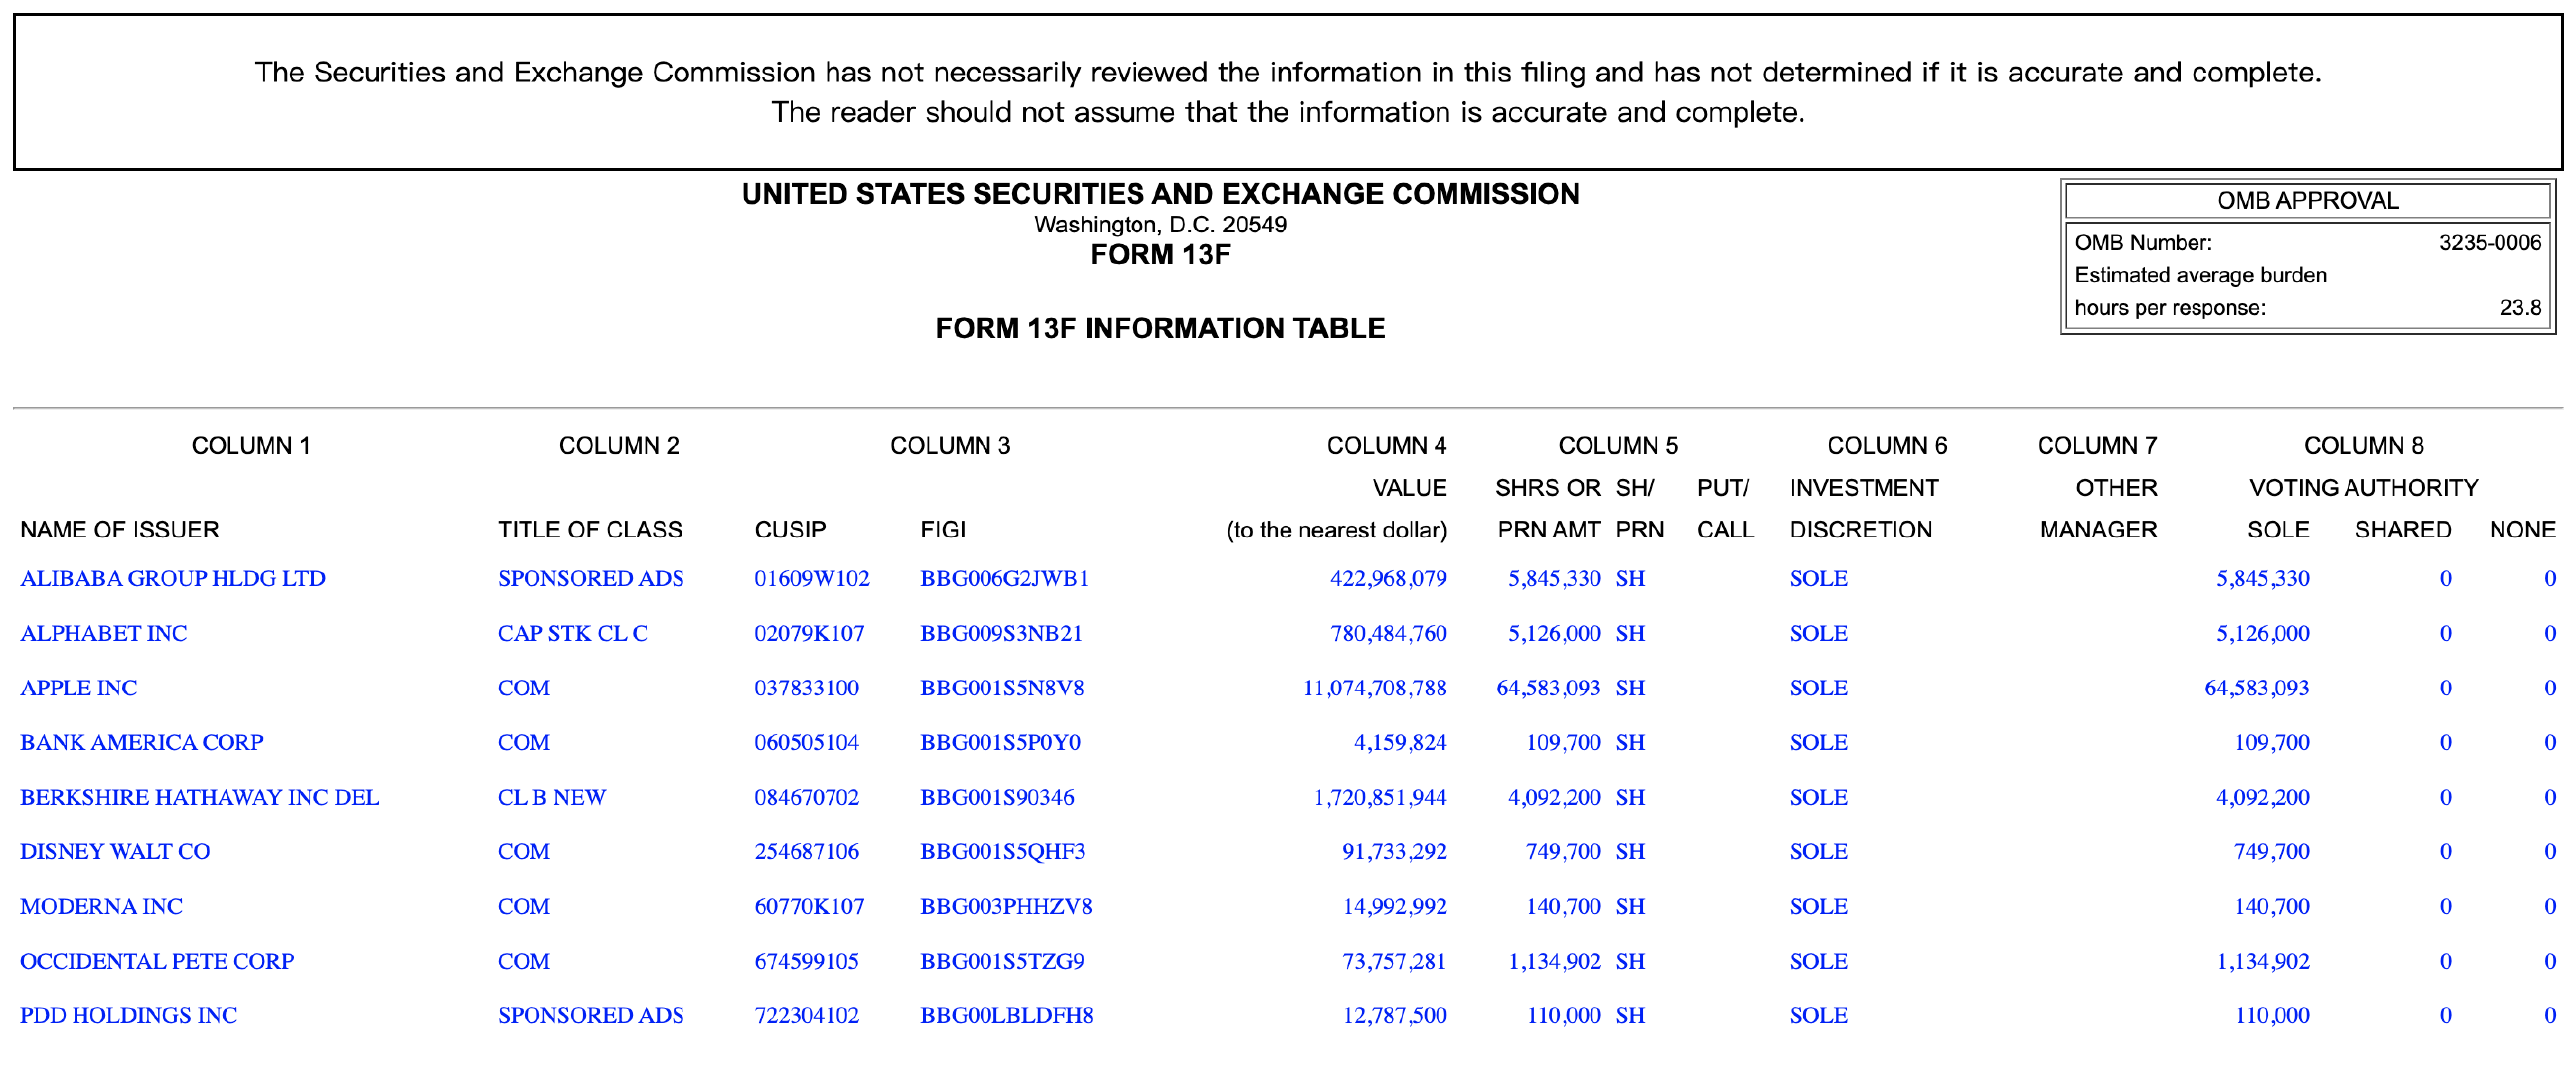Select Moderna's CUSIP 60770K107
2576x1073 pixels.
click(x=808, y=907)
